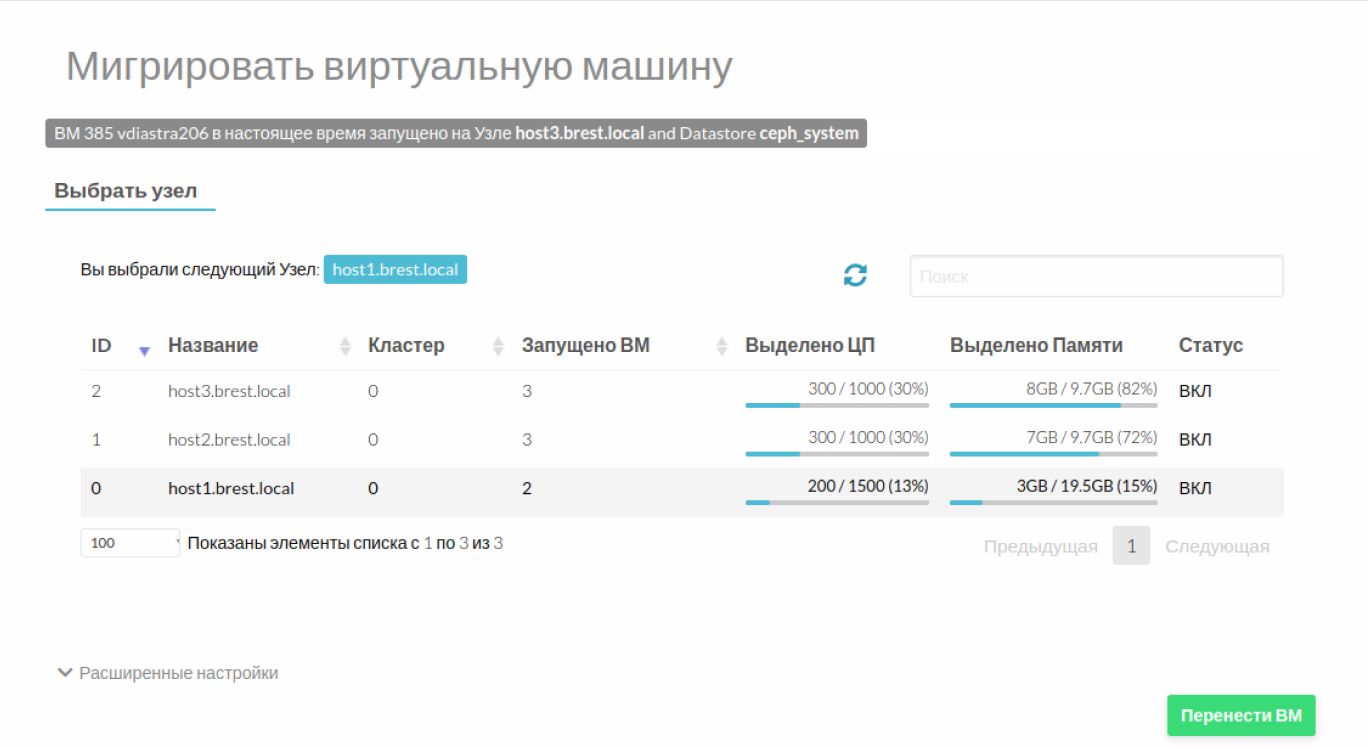Open the page size 100 dropdown

130,543
